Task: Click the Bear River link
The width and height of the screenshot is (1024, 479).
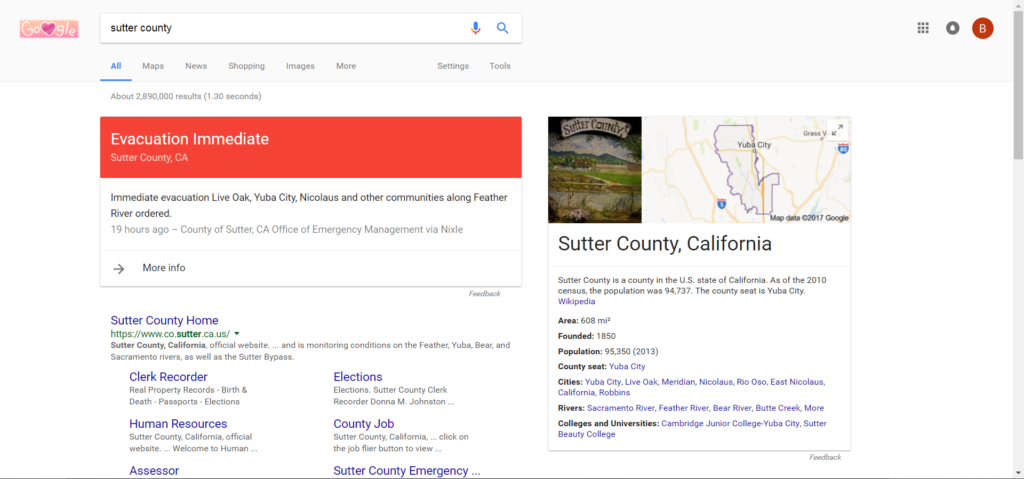Action: pos(732,408)
